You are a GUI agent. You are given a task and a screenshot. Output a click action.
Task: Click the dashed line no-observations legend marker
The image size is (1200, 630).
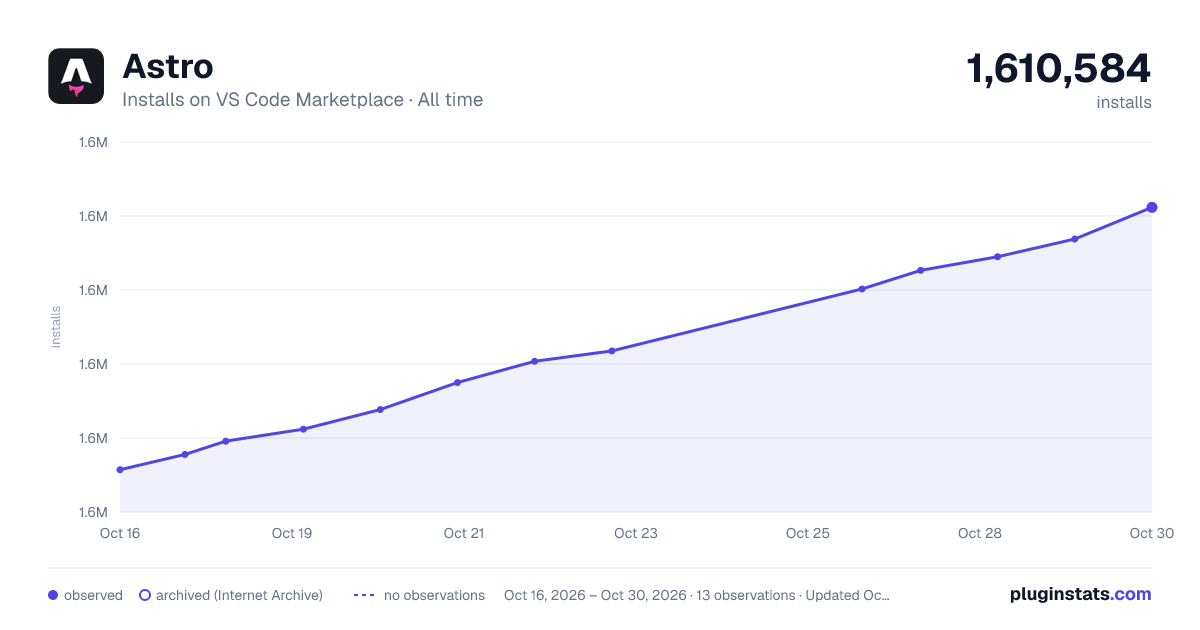[364, 595]
